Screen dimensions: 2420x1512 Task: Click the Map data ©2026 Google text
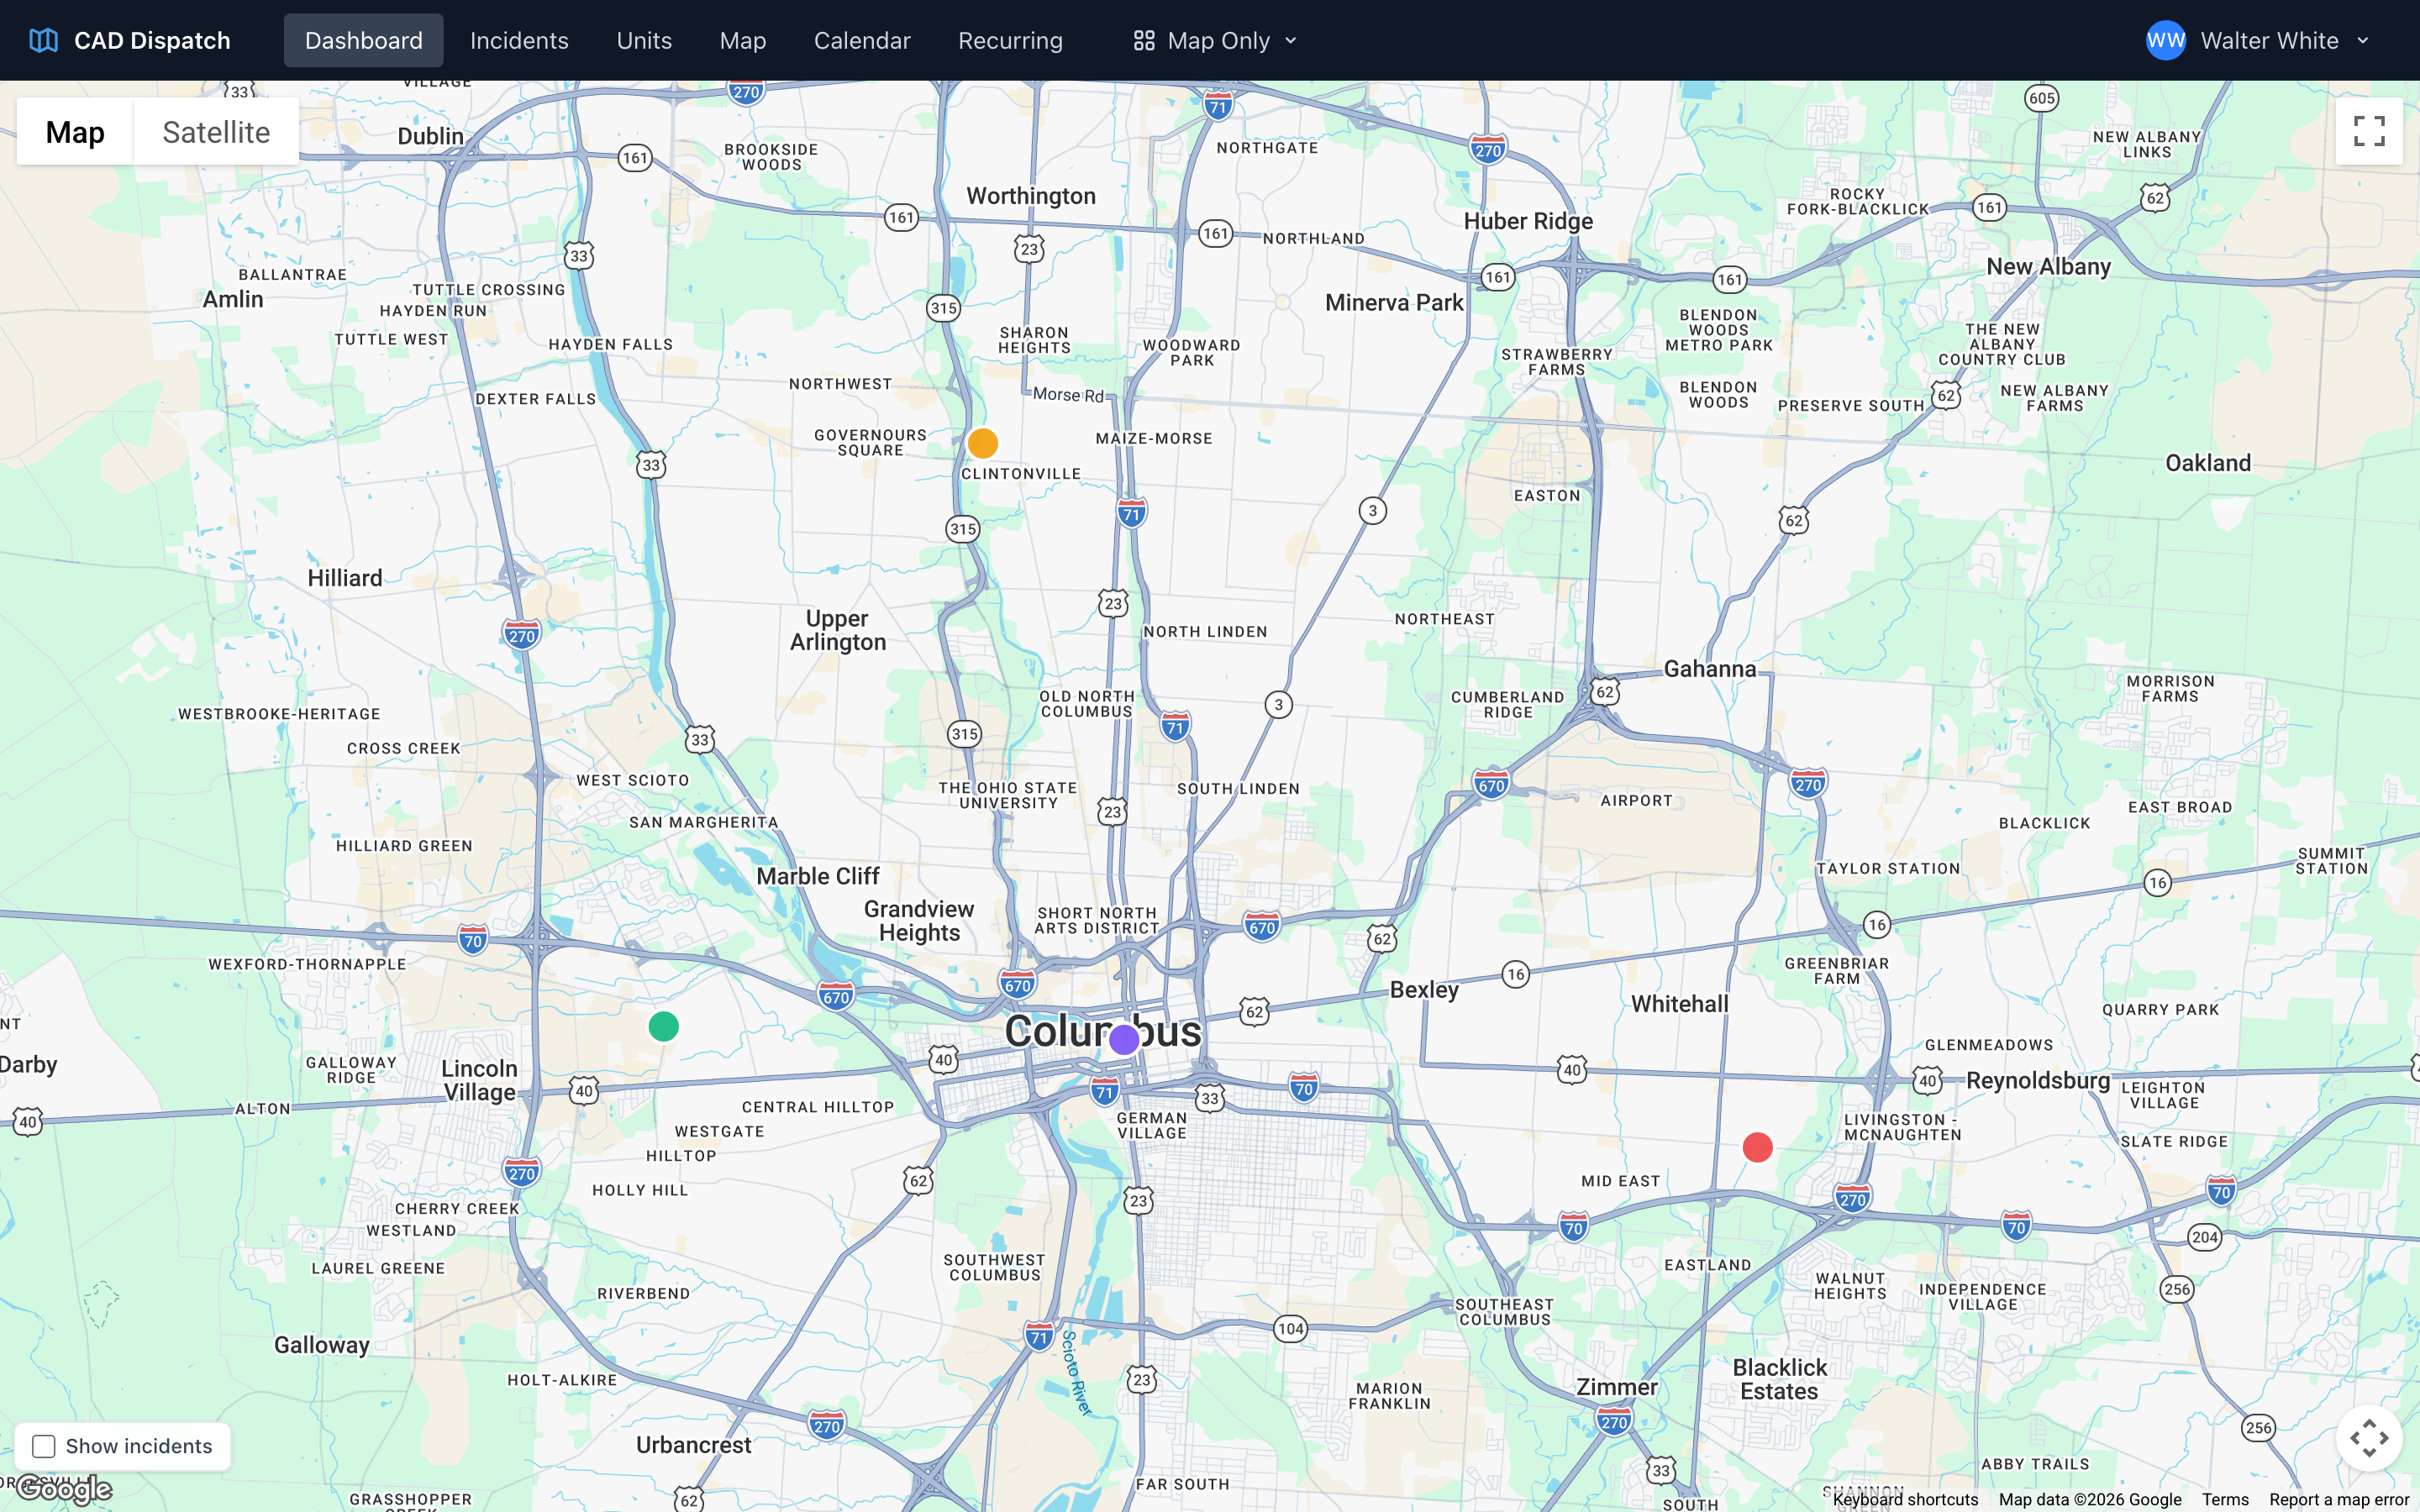2090,1499
